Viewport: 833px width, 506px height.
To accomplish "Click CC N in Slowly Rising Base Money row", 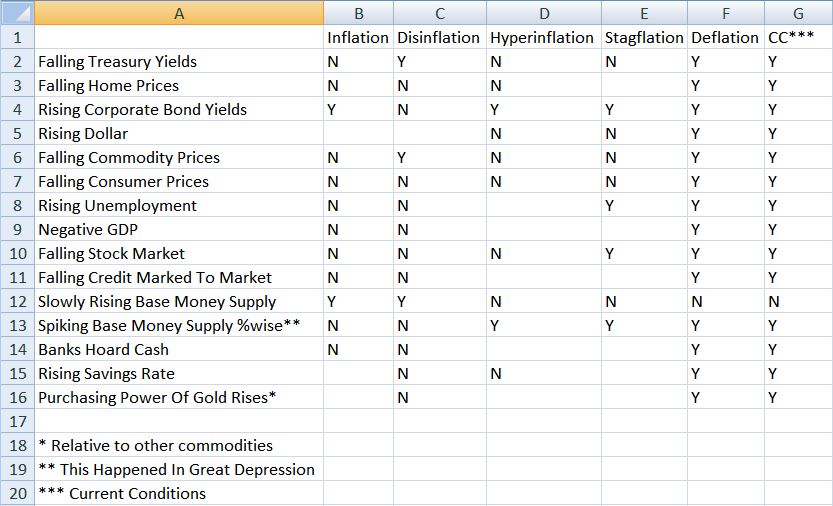I will (798, 301).
